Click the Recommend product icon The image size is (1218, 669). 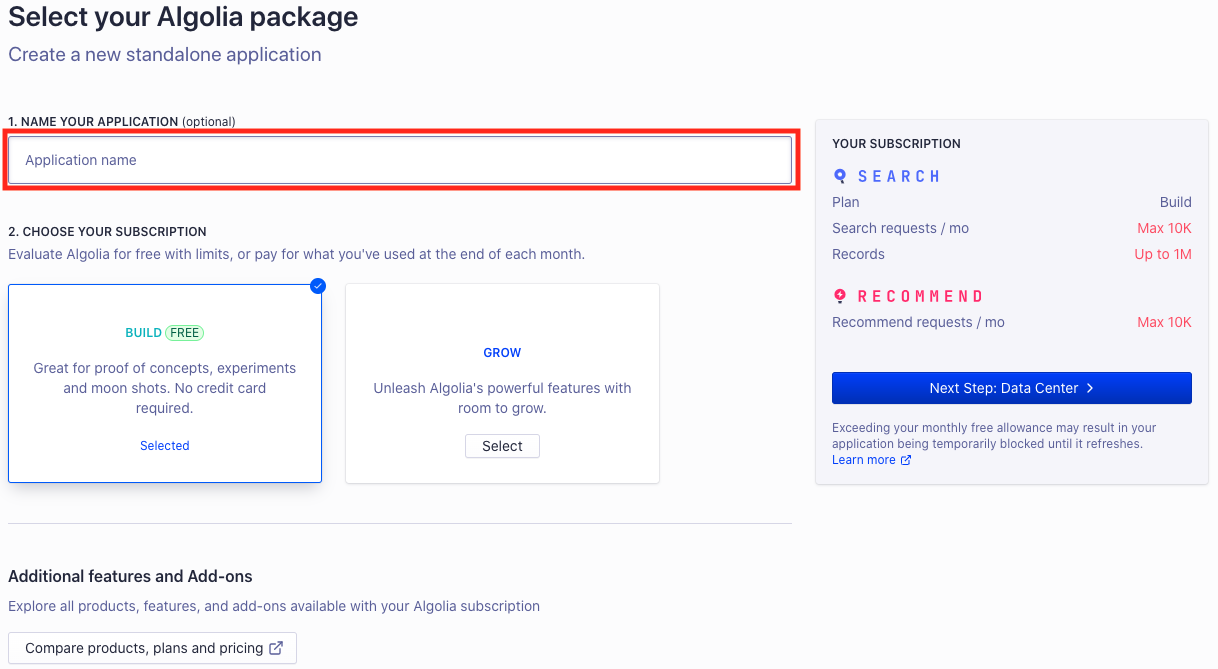[840, 296]
